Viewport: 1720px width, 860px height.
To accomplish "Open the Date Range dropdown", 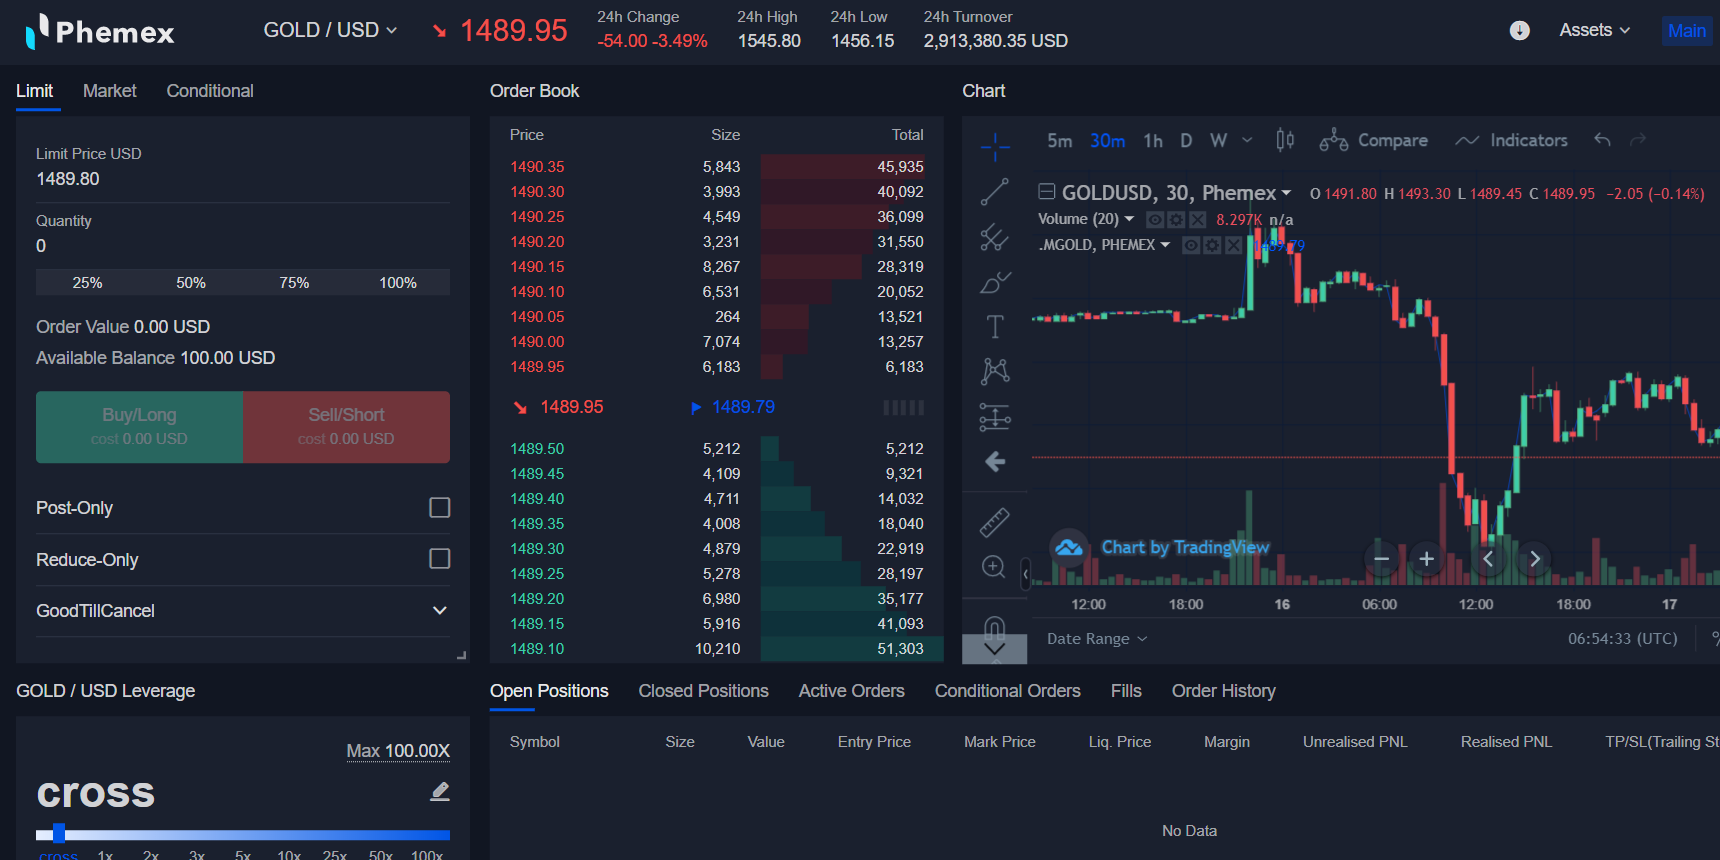I will pyautogui.click(x=1097, y=639).
